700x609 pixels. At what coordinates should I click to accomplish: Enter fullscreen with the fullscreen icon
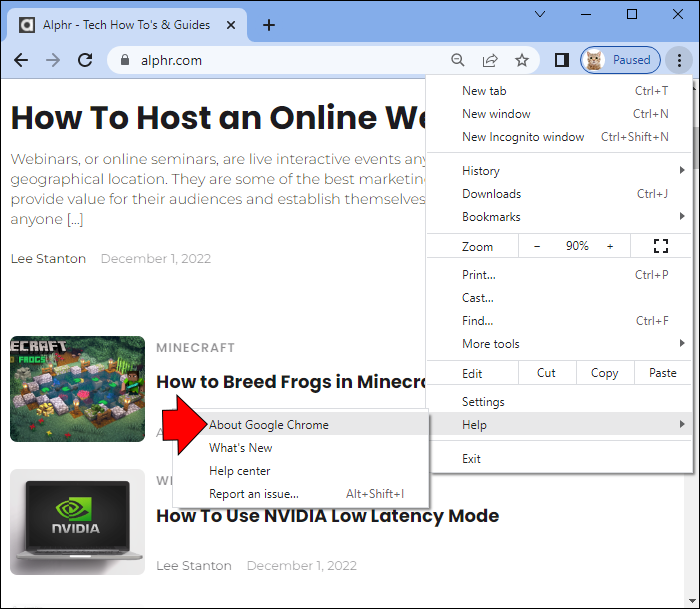tap(661, 246)
